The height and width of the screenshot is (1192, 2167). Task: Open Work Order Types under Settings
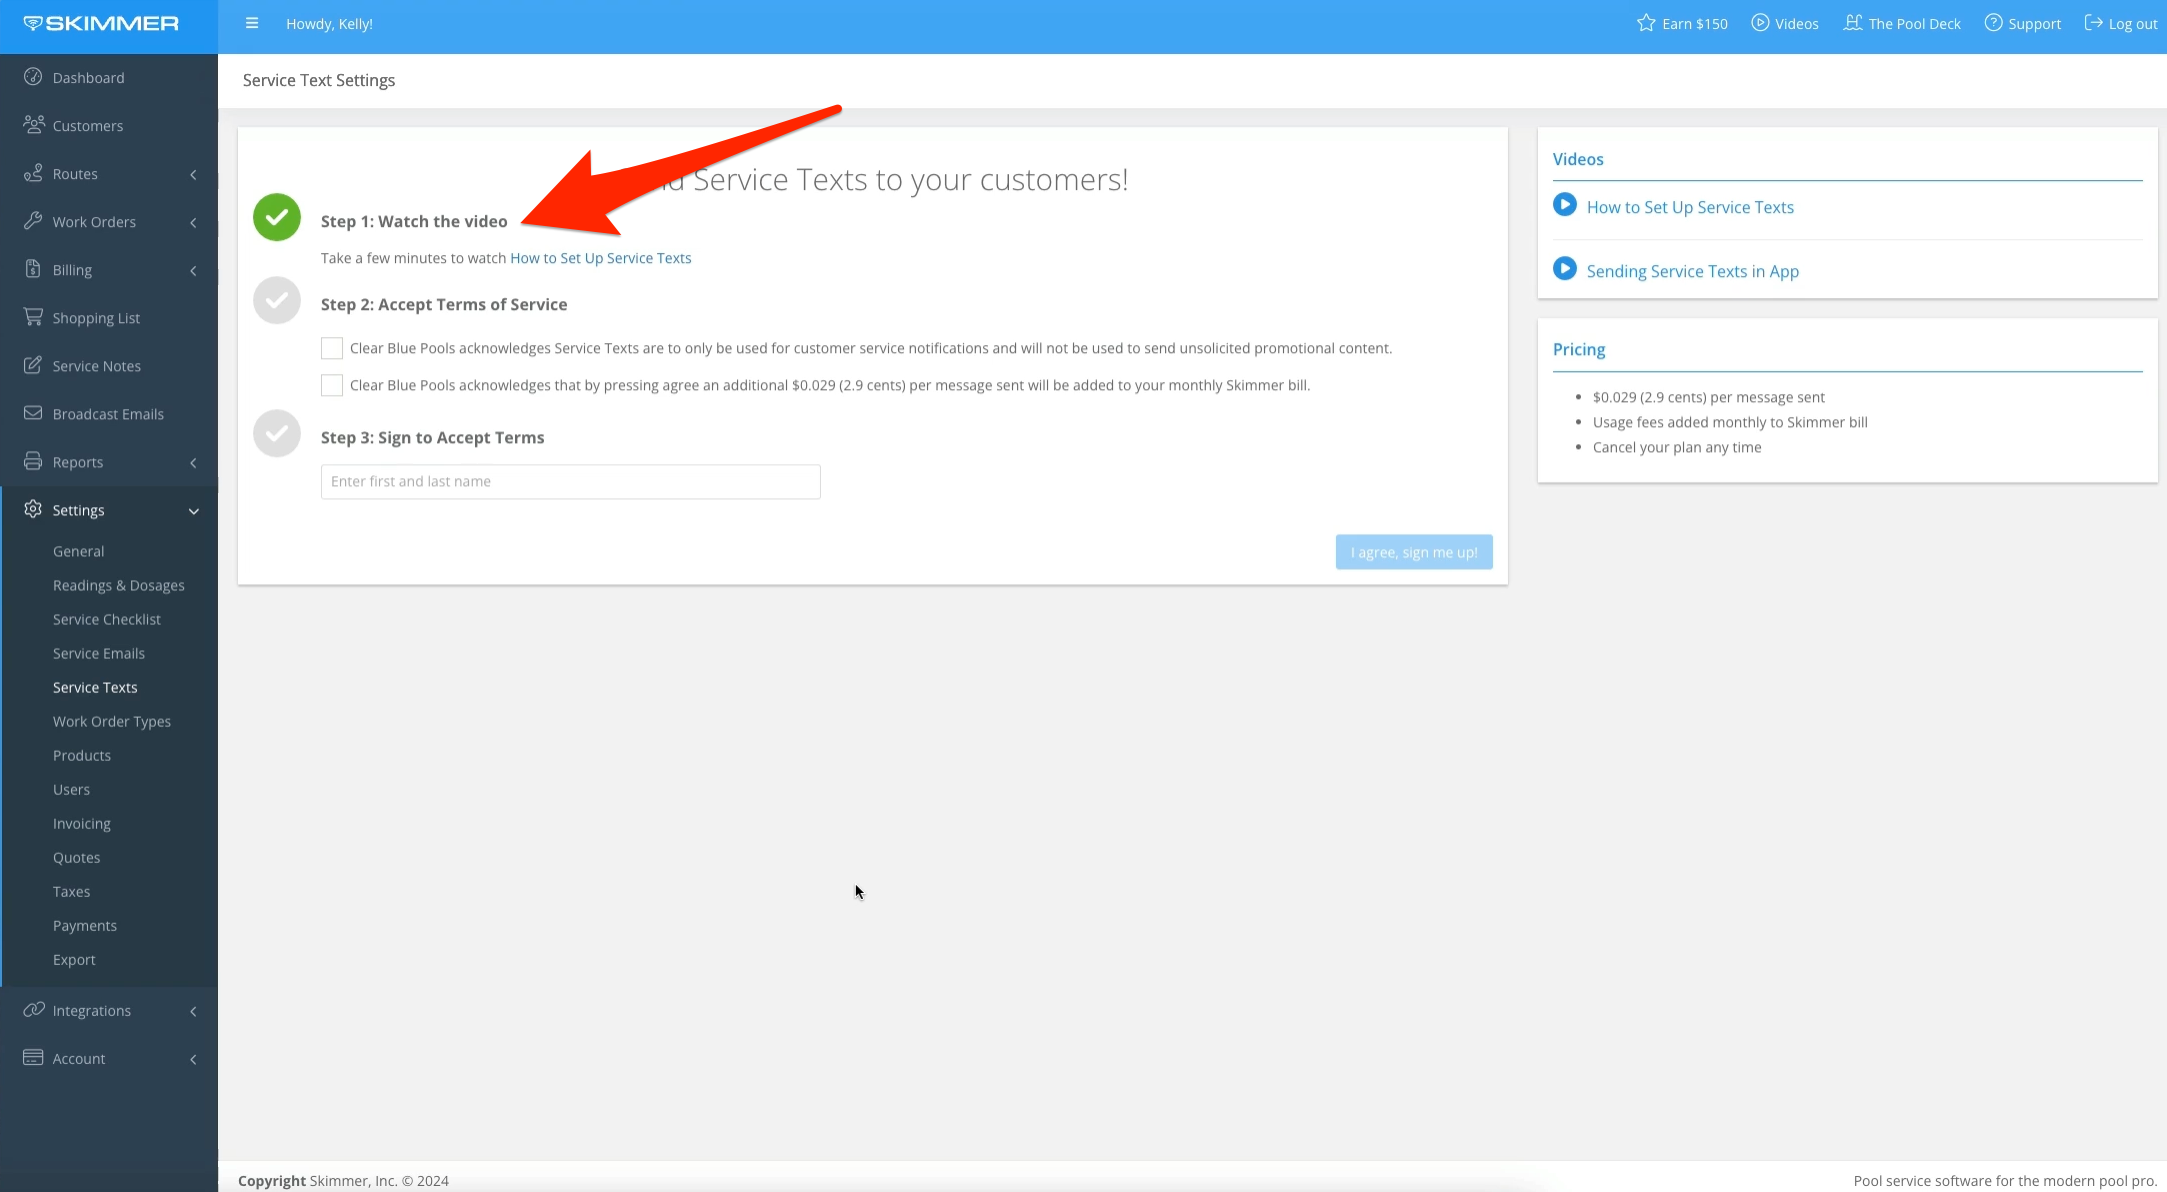pos(112,721)
